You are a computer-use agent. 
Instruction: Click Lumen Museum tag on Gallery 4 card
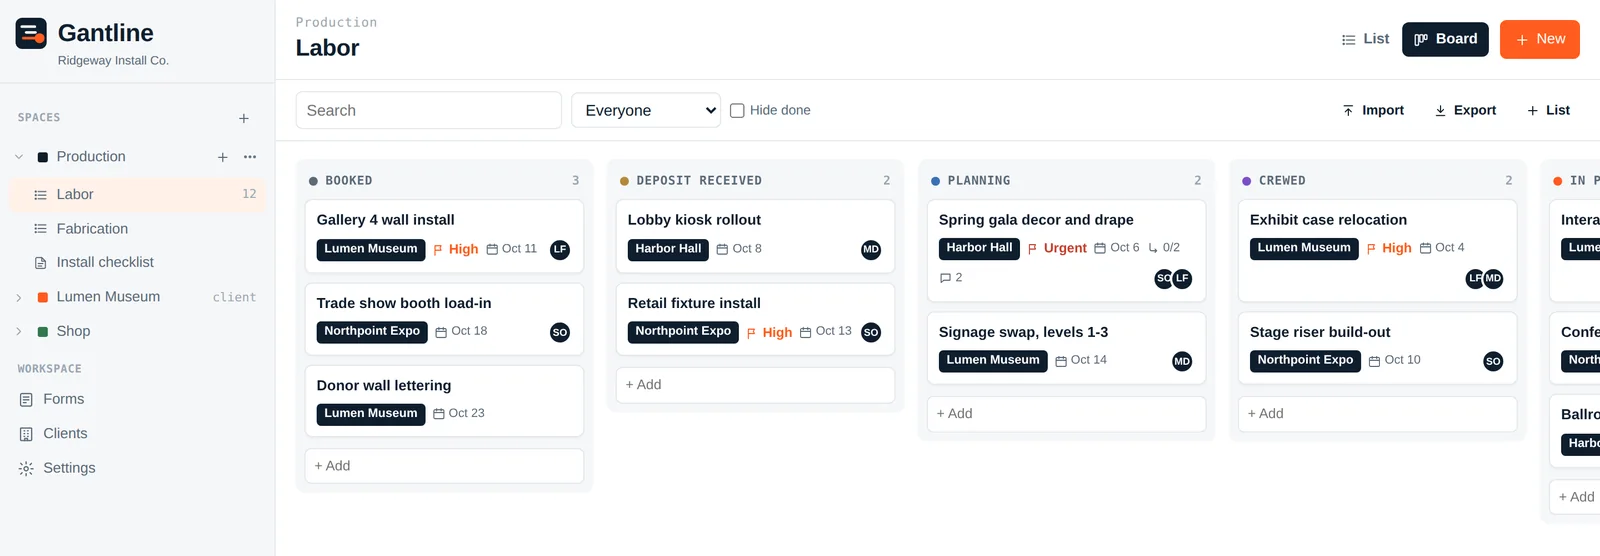(371, 249)
